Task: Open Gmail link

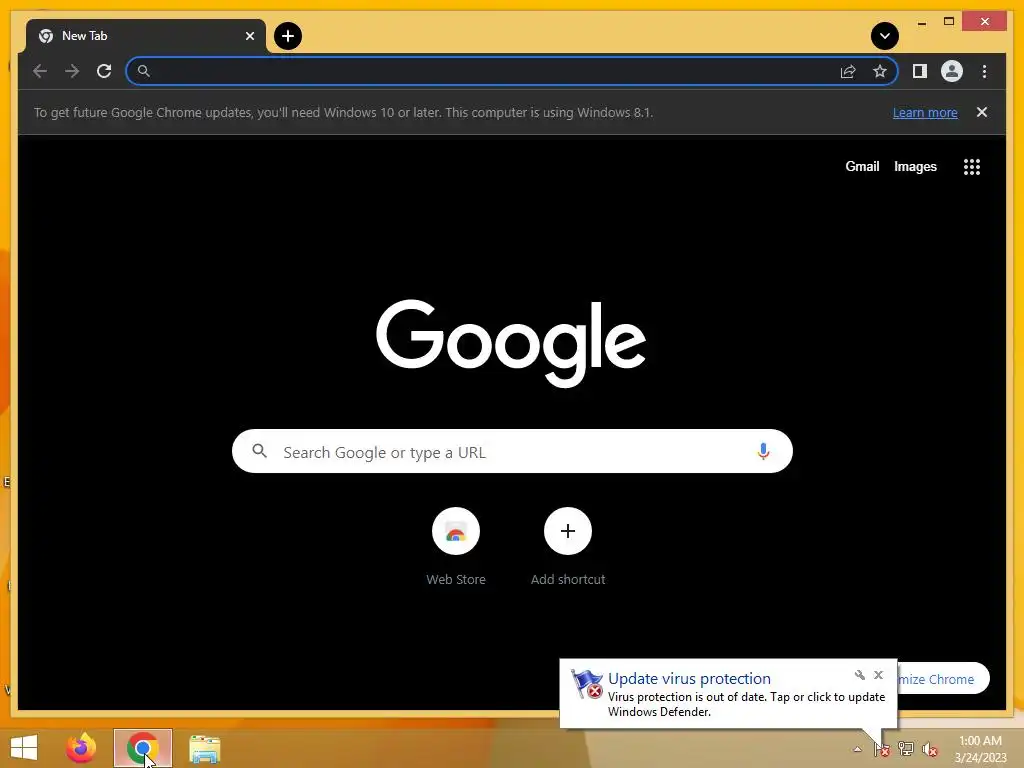Action: (862, 167)
